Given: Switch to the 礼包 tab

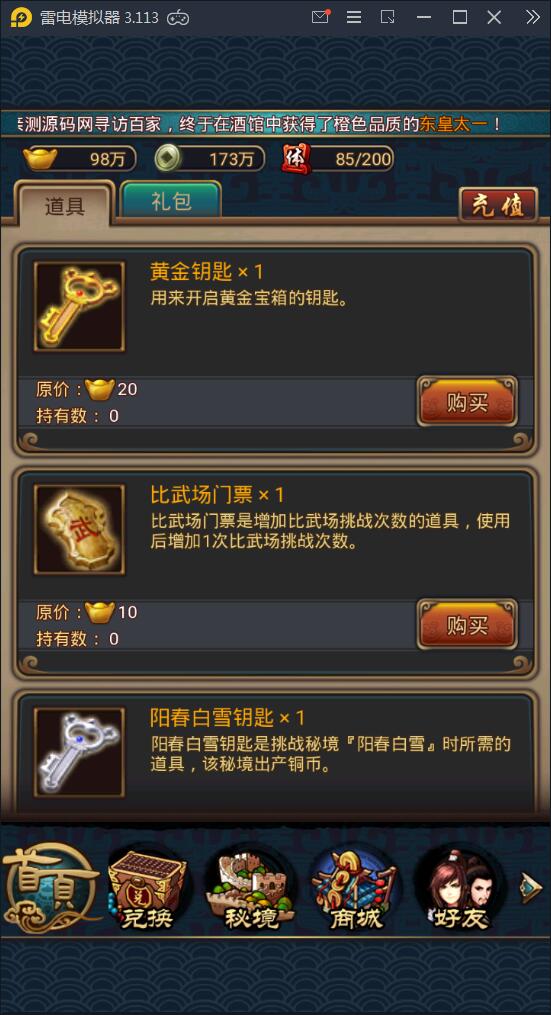Looking at the screenshot, I should 172,201.
